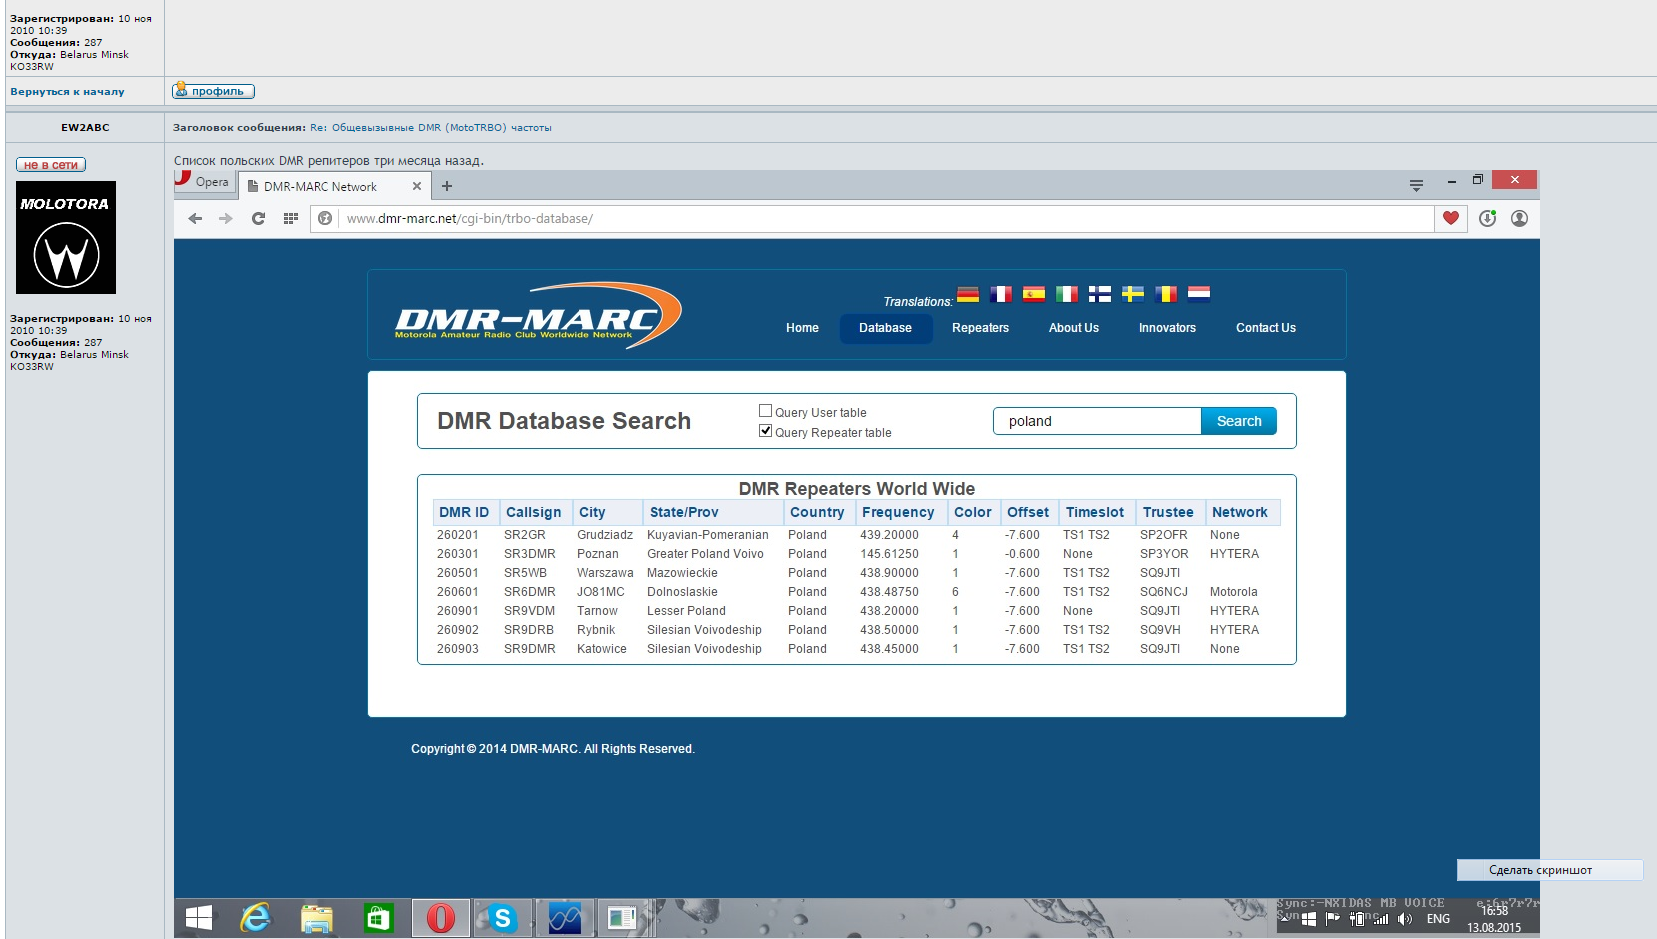The width and height of the screenshot is (1657, 939).
Task: Click the DMR ID column header
Action: [x=464, y=512]
